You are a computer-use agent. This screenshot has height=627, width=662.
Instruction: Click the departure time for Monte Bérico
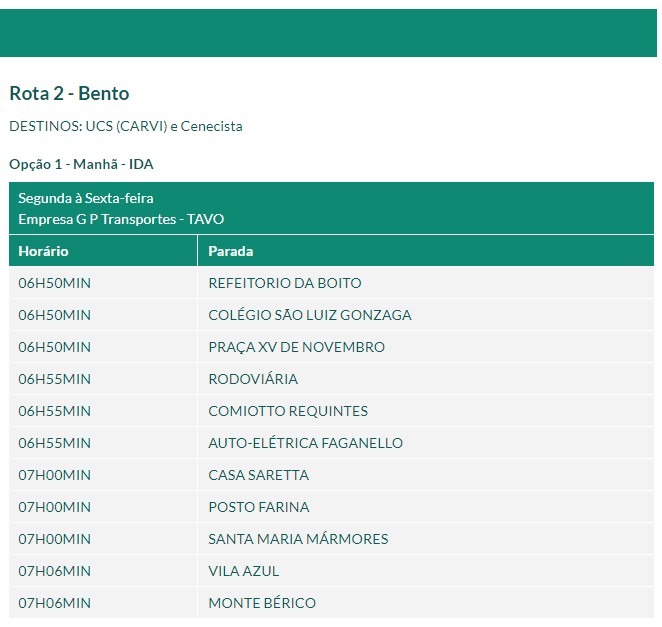click(x=55, y=603)
